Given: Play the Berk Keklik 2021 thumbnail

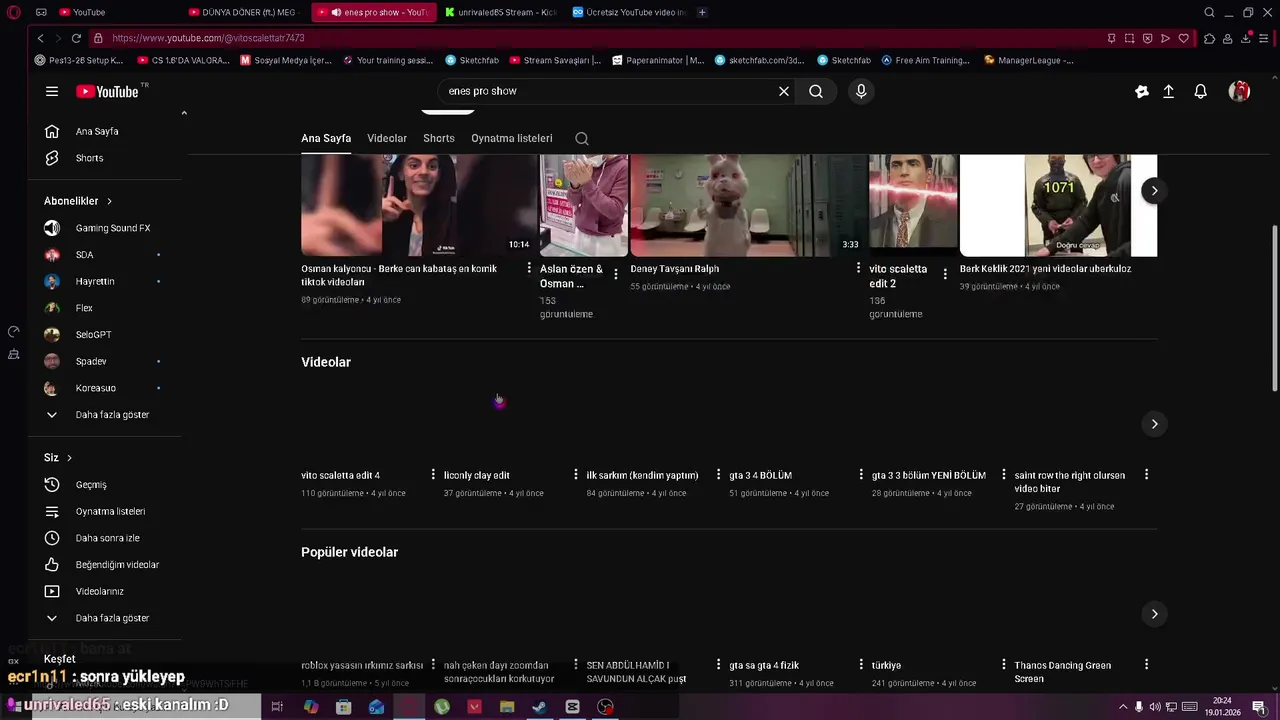Looking at the screenshot, I should point(1058,205).
